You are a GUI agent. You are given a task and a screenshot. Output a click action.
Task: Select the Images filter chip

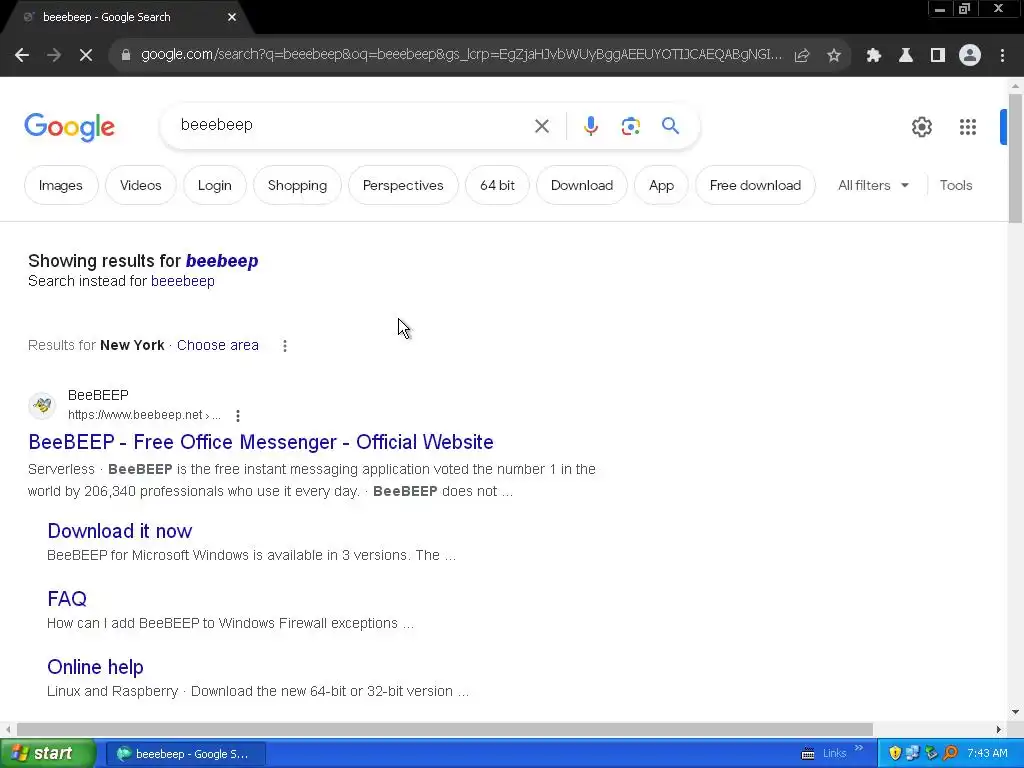[61, 185]
